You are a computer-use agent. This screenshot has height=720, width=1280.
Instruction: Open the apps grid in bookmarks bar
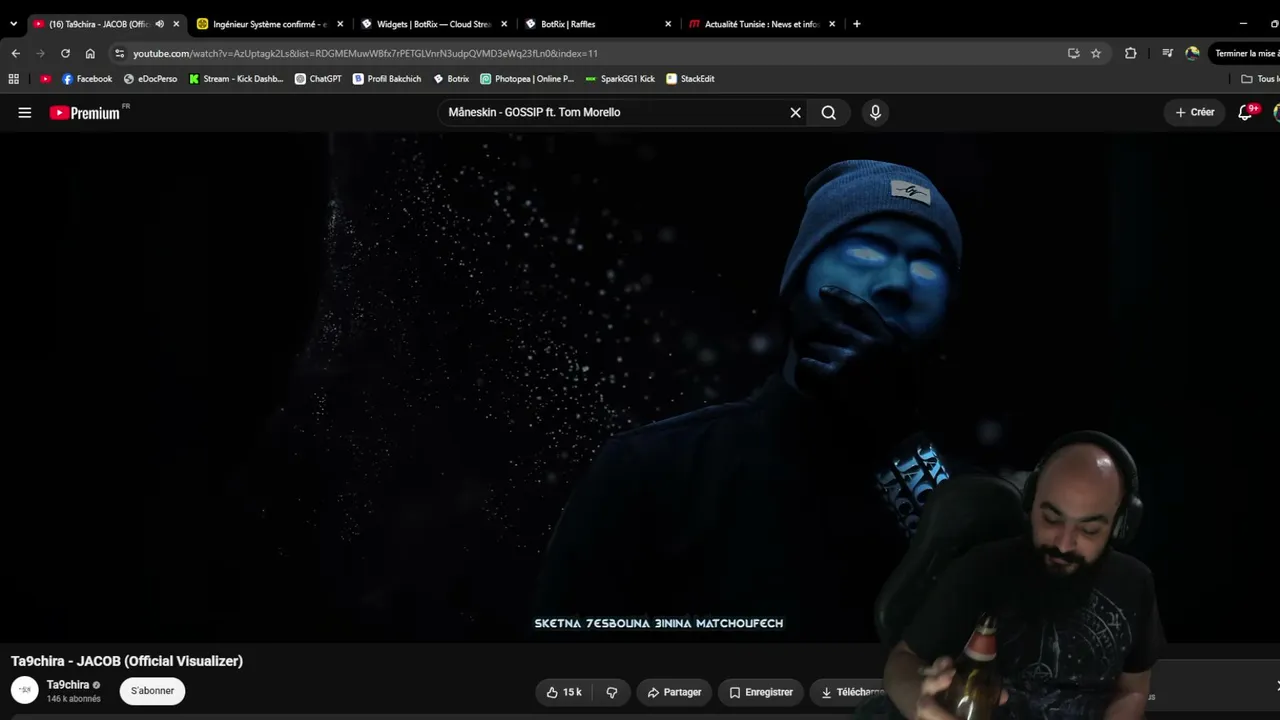pos(14,79)
